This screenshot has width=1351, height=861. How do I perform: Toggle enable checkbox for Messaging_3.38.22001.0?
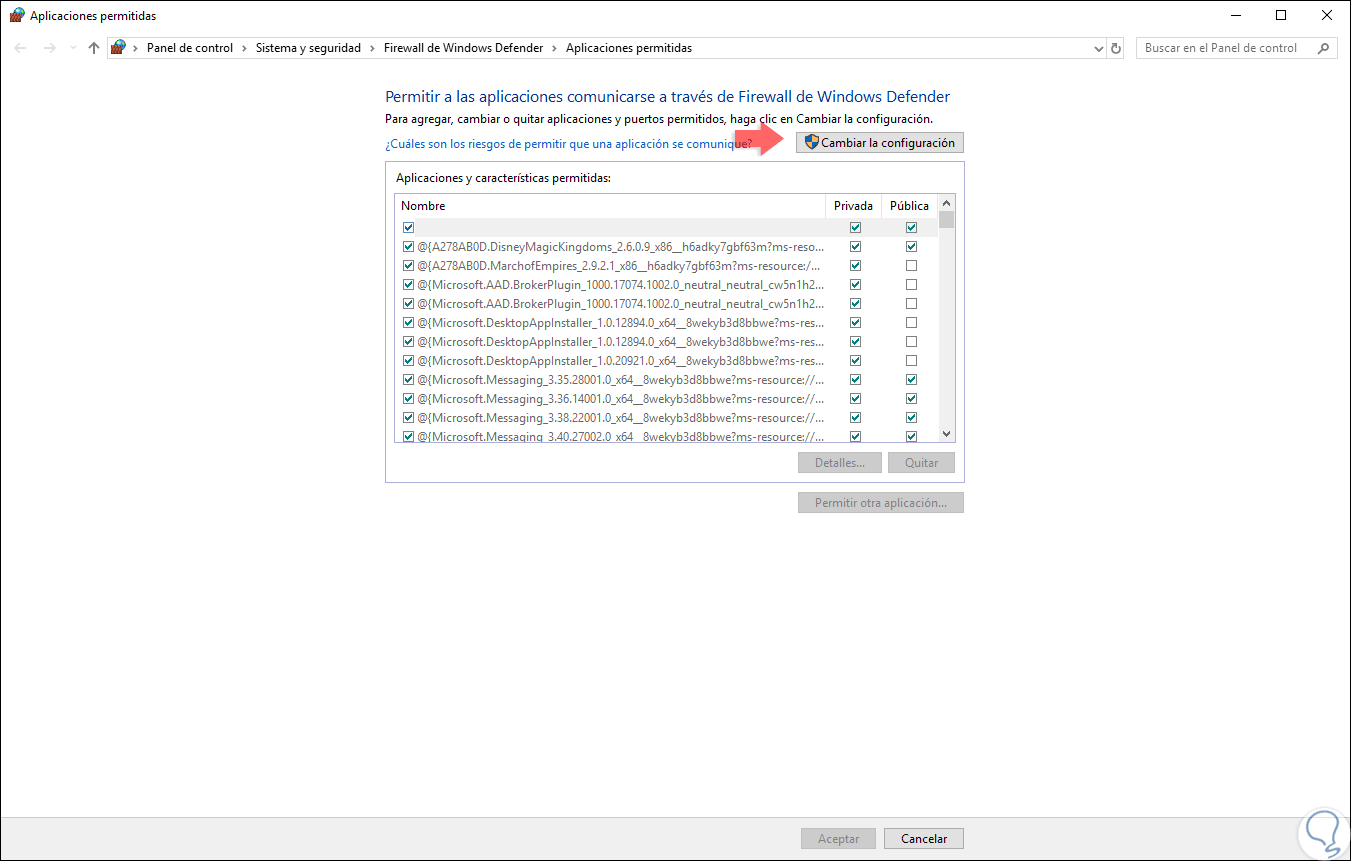point(408,418)
